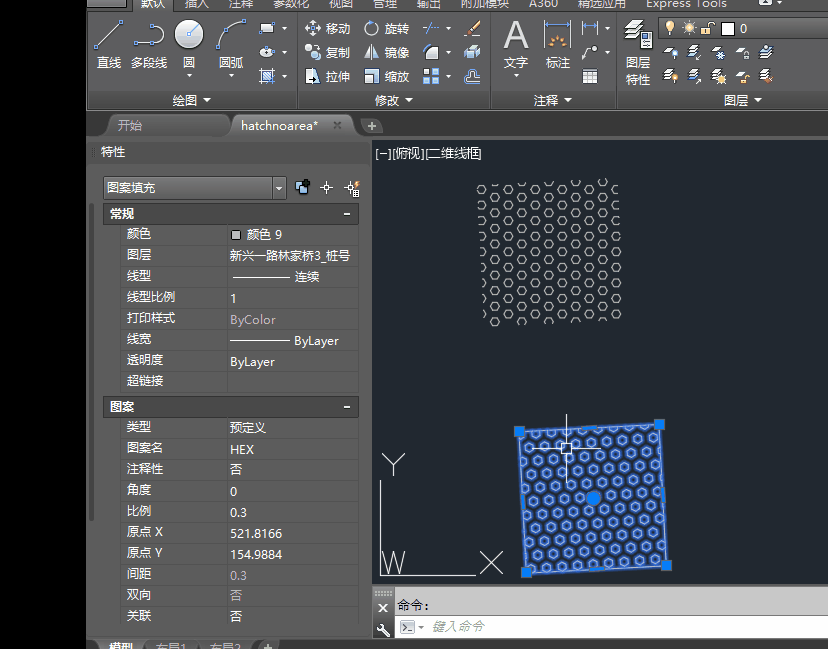
Task: Toggle layer on/off lightbulb in layer dropdown
Action: 671,29
